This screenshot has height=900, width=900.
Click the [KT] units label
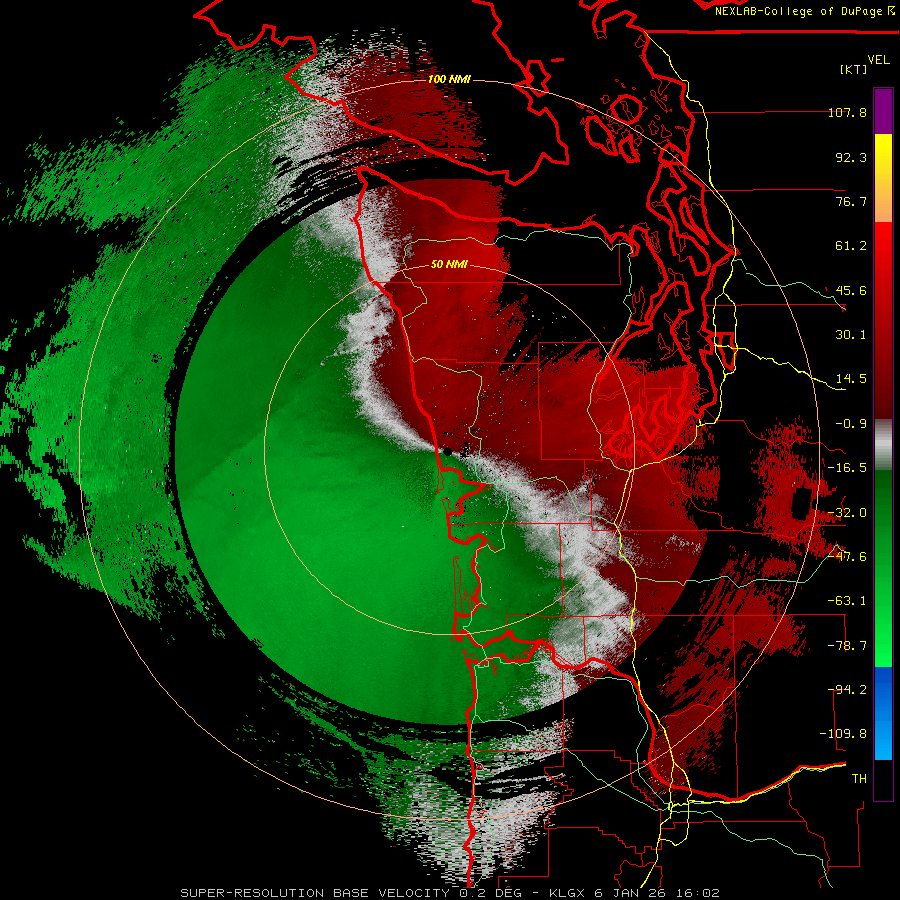pyautogui.click(x=854, y=69)
